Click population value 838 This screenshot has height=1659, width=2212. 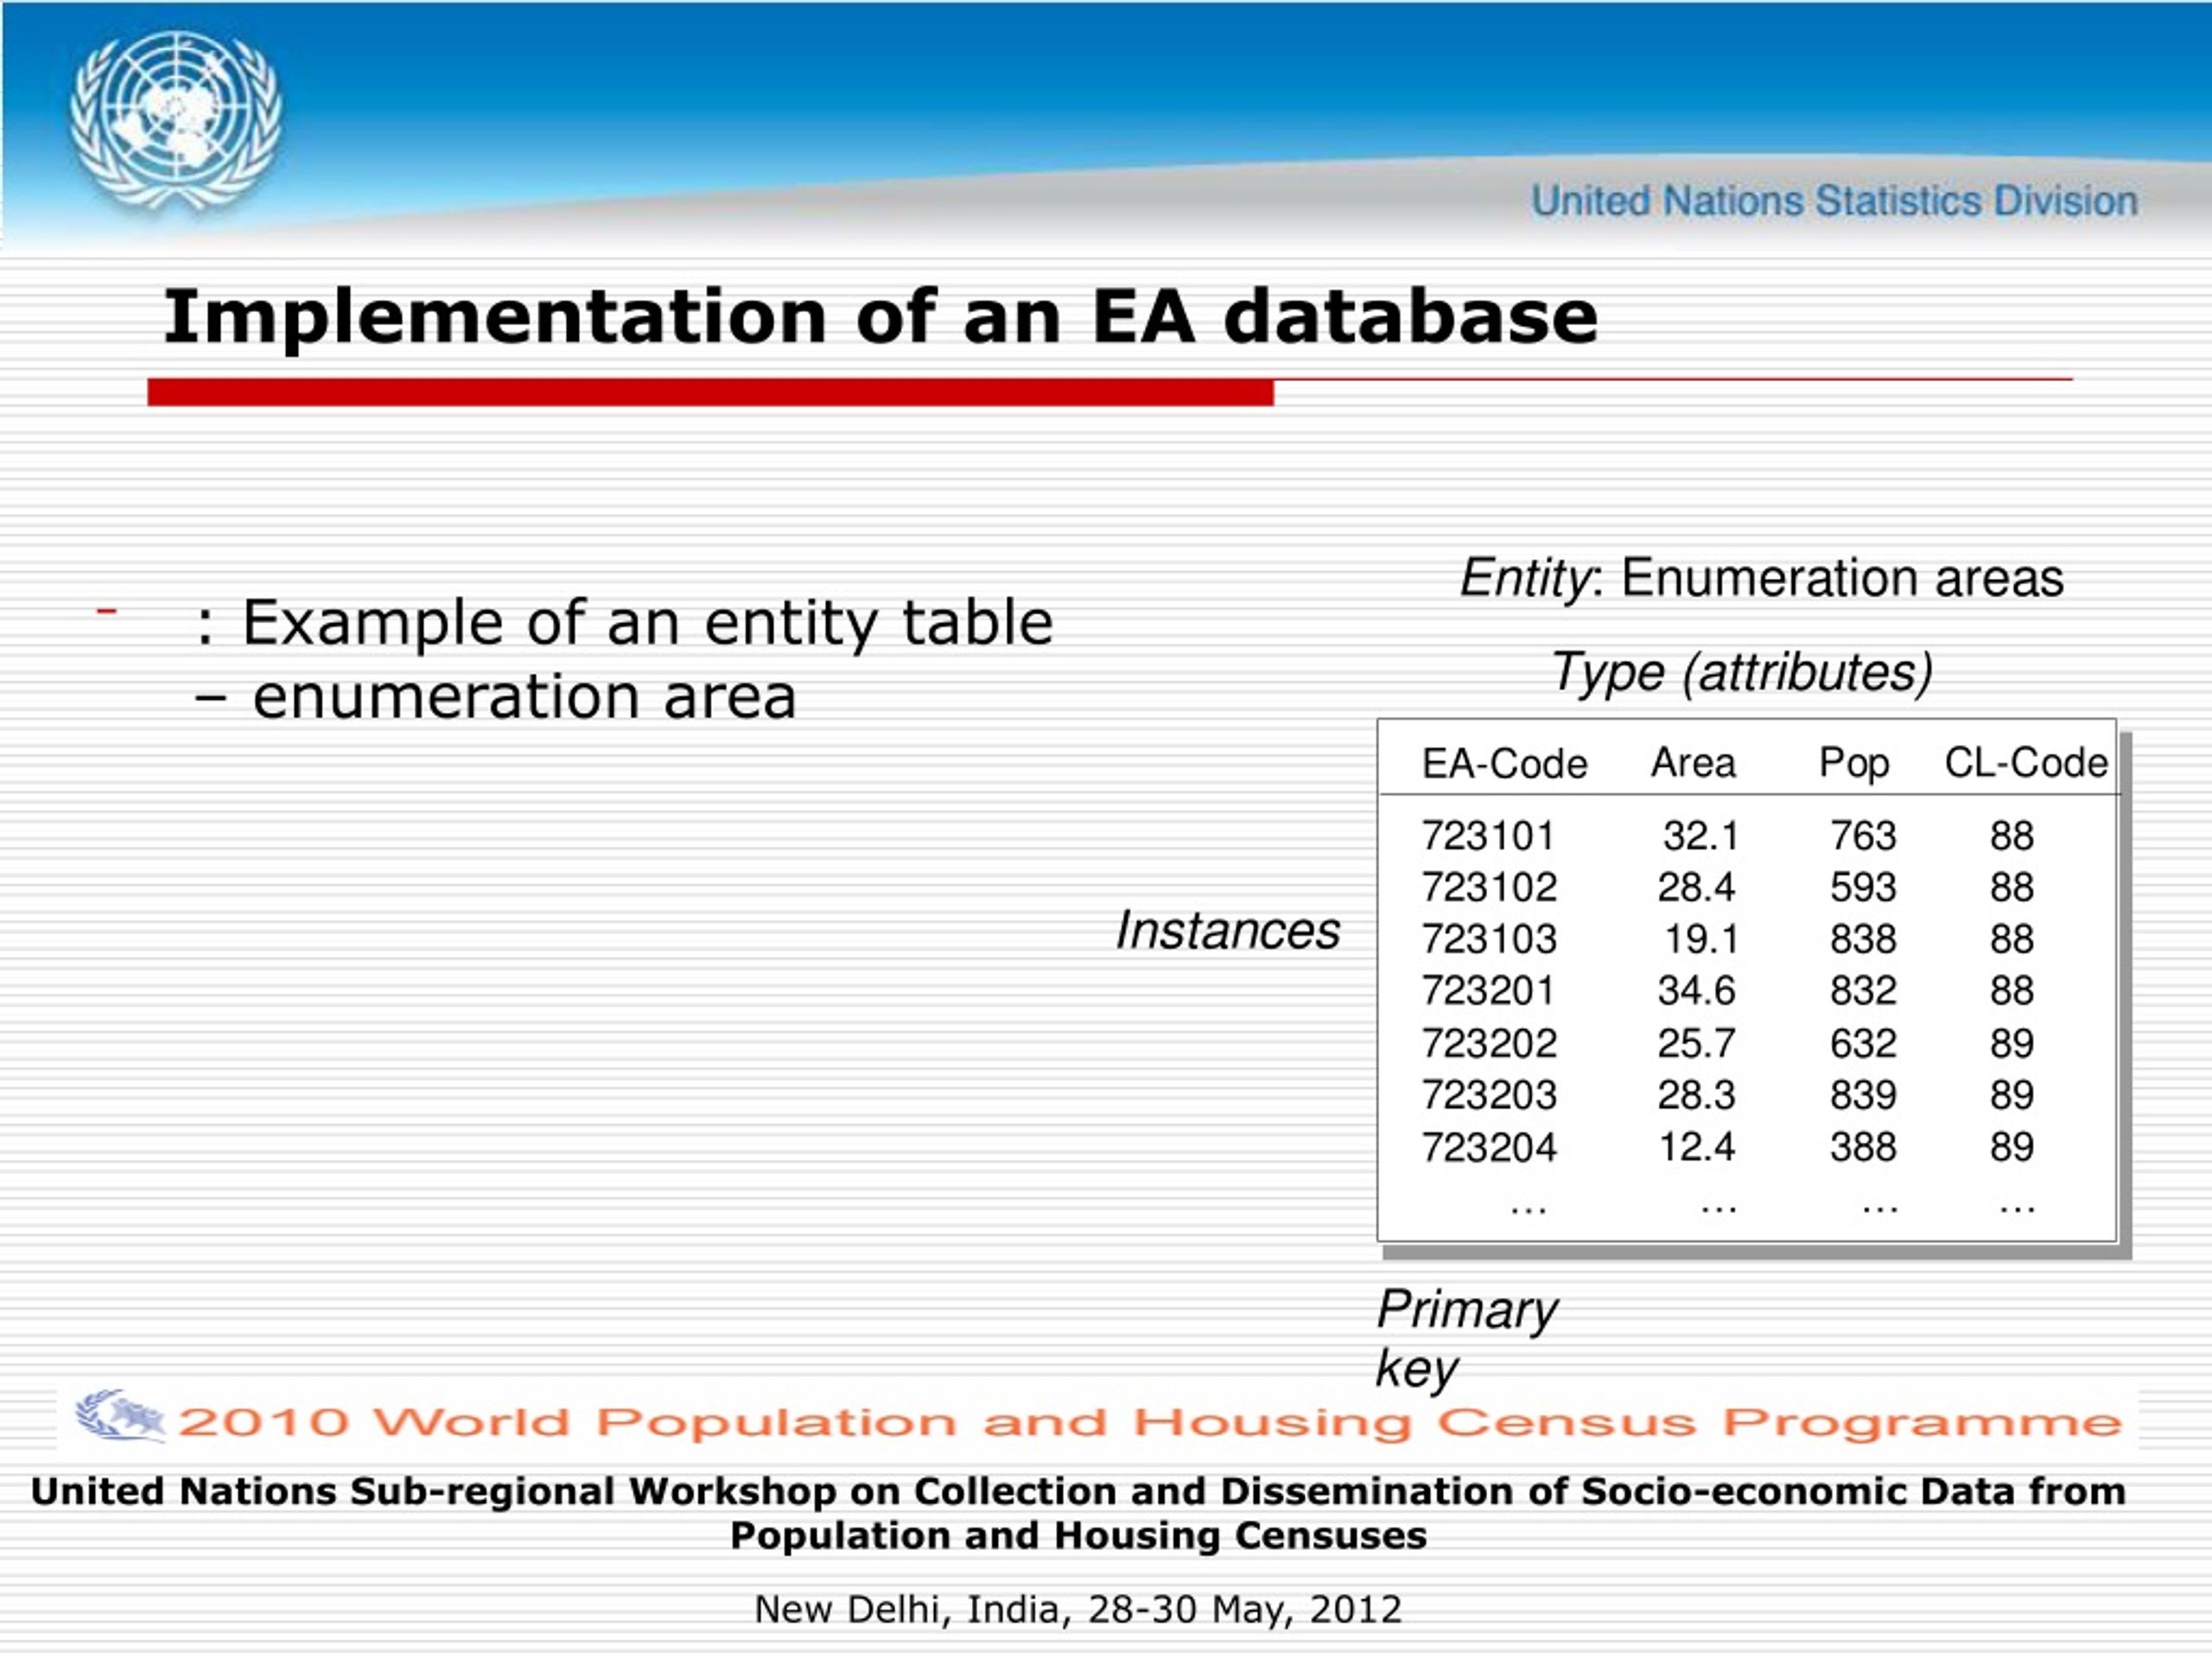1863,940
